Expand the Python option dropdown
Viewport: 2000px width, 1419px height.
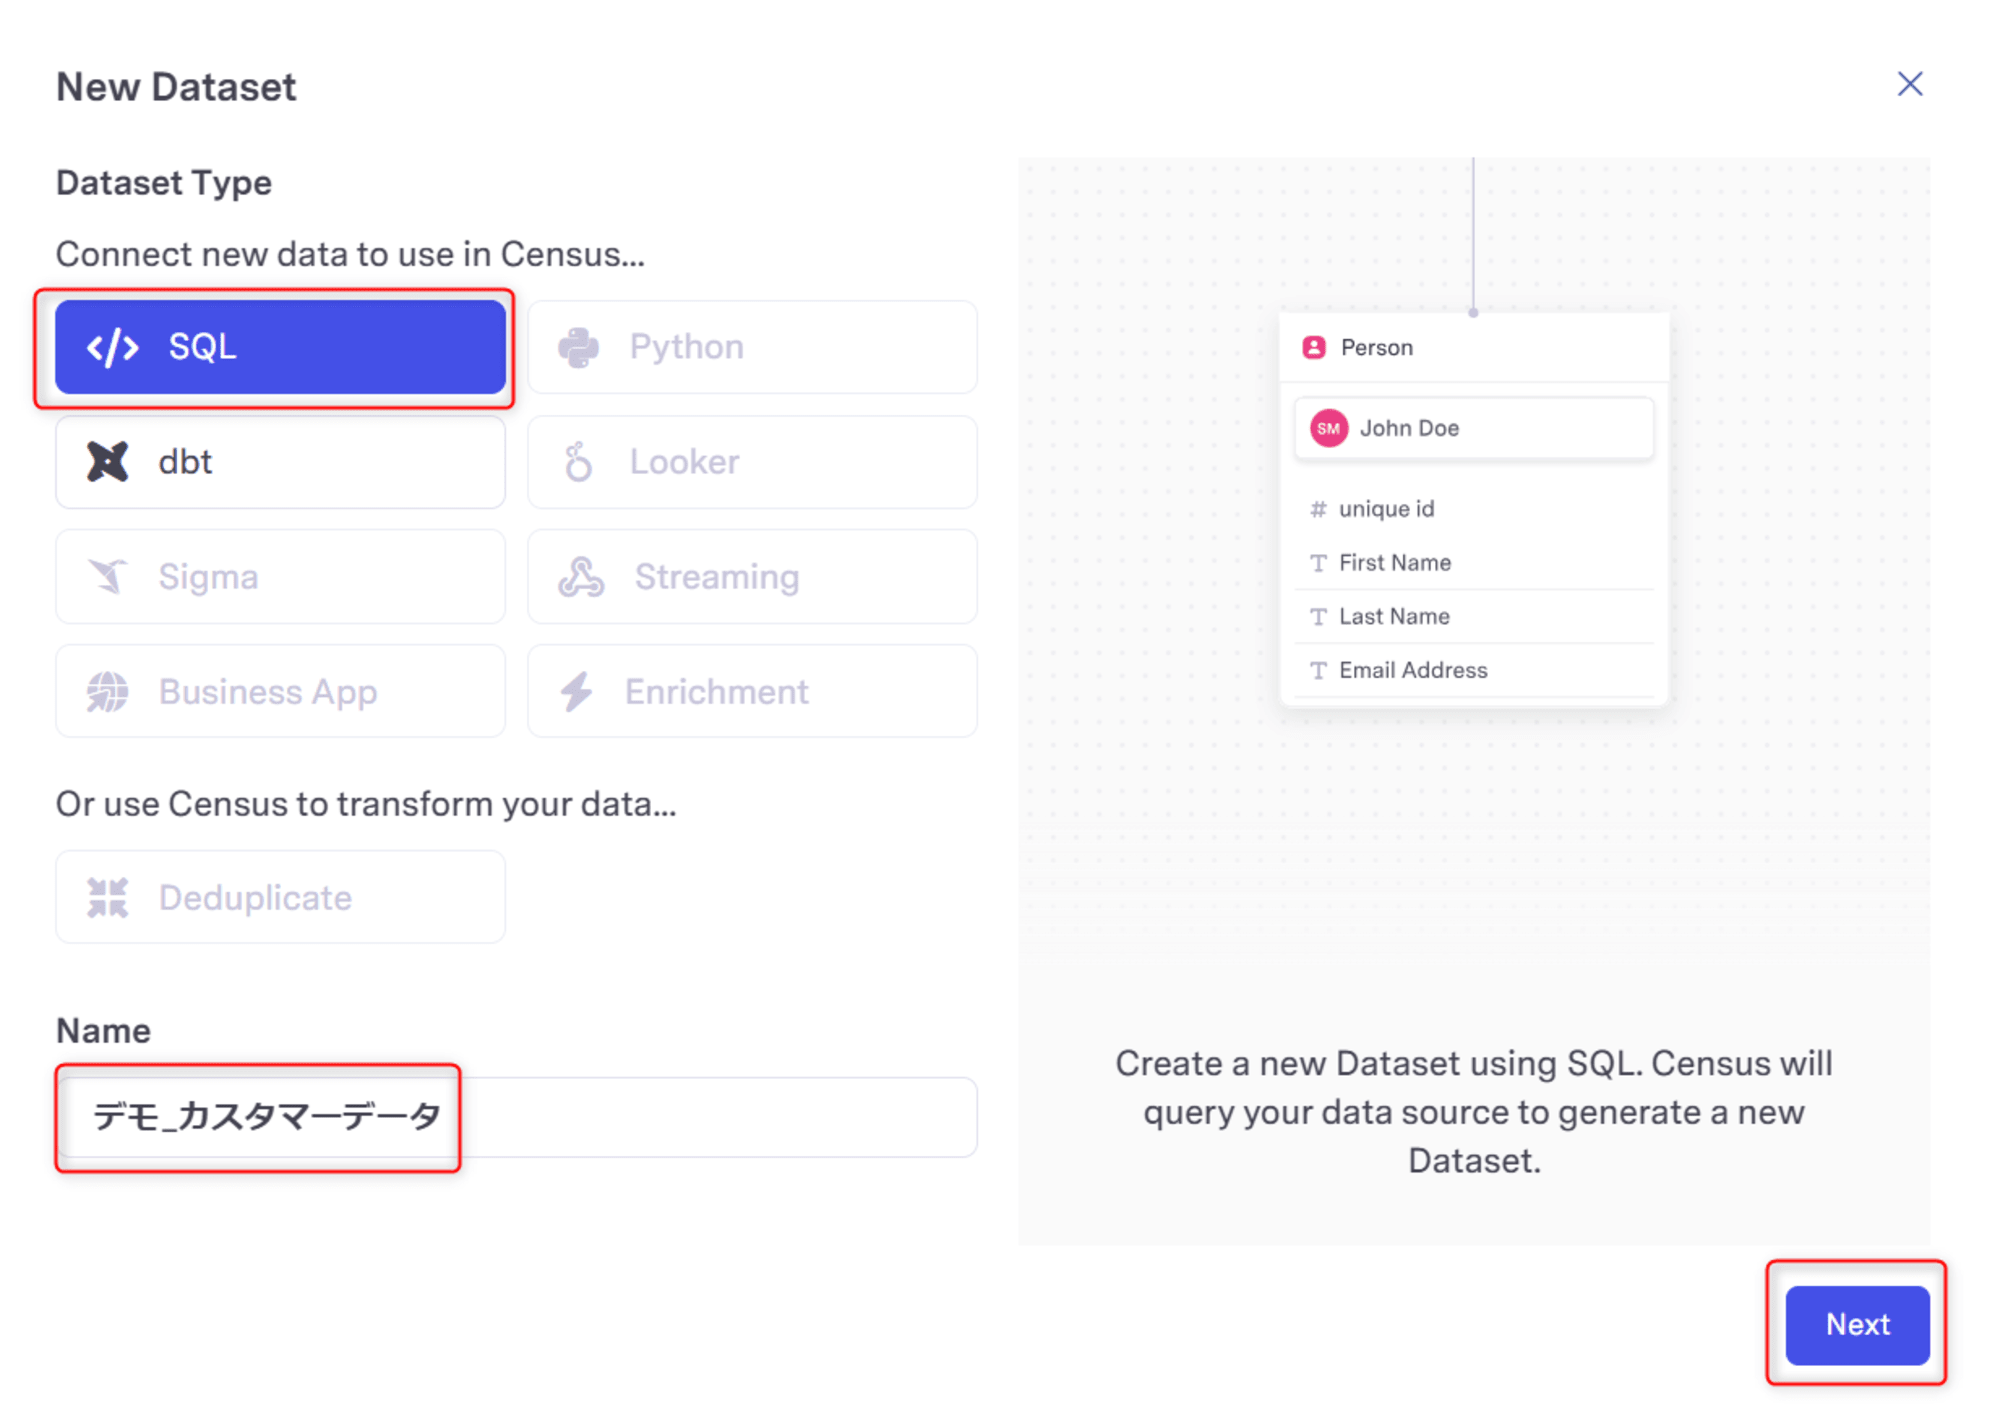pyautogui.click(x=757, y=346)
